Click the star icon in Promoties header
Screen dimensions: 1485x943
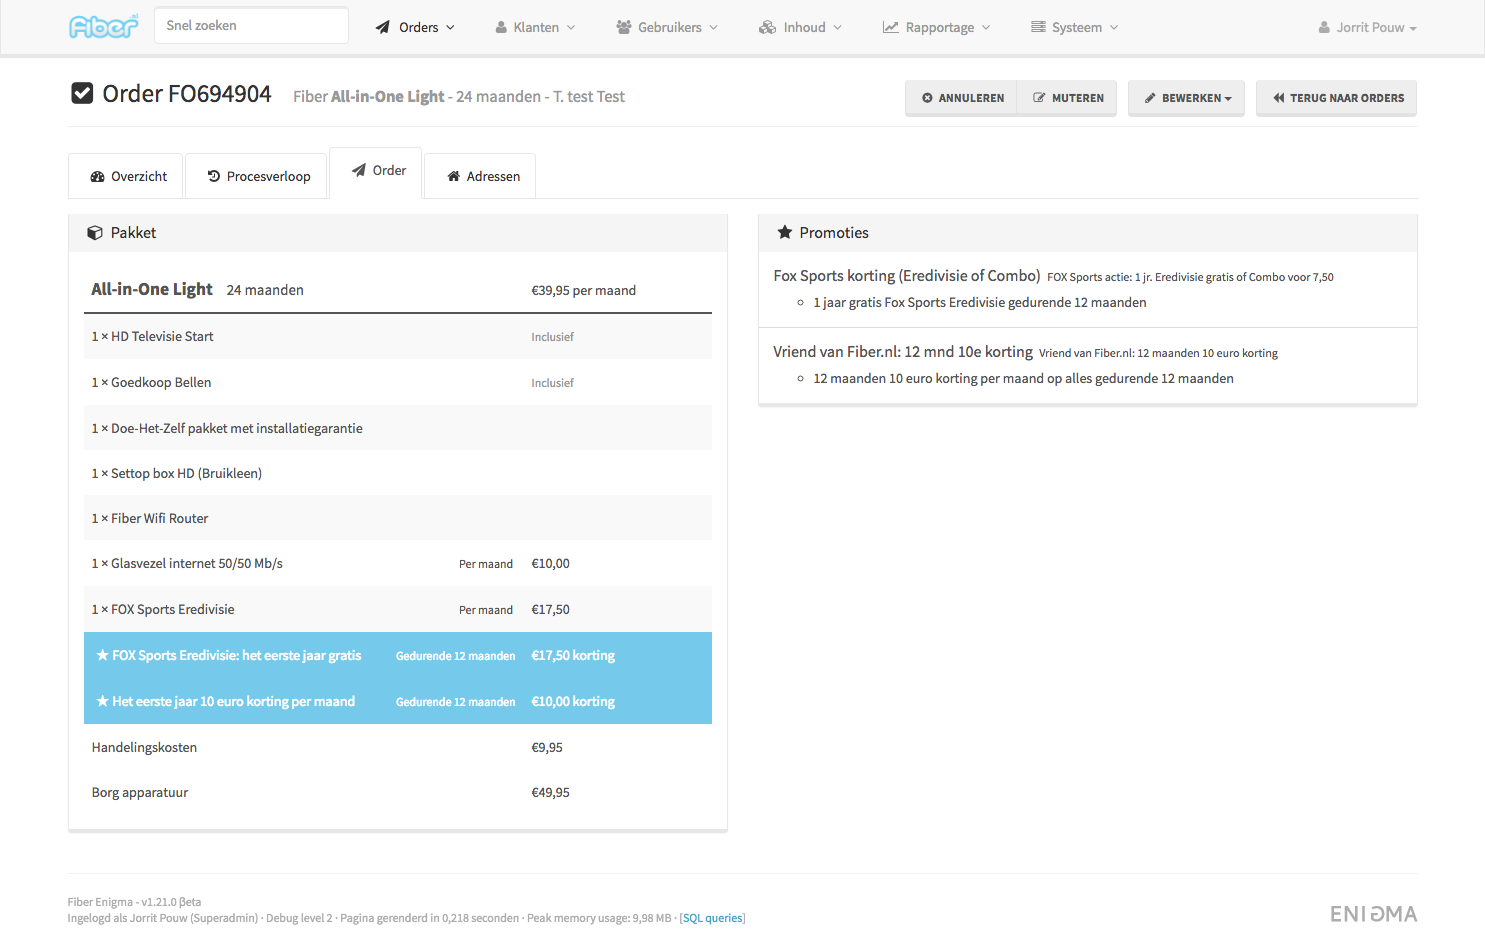(785, 233)
